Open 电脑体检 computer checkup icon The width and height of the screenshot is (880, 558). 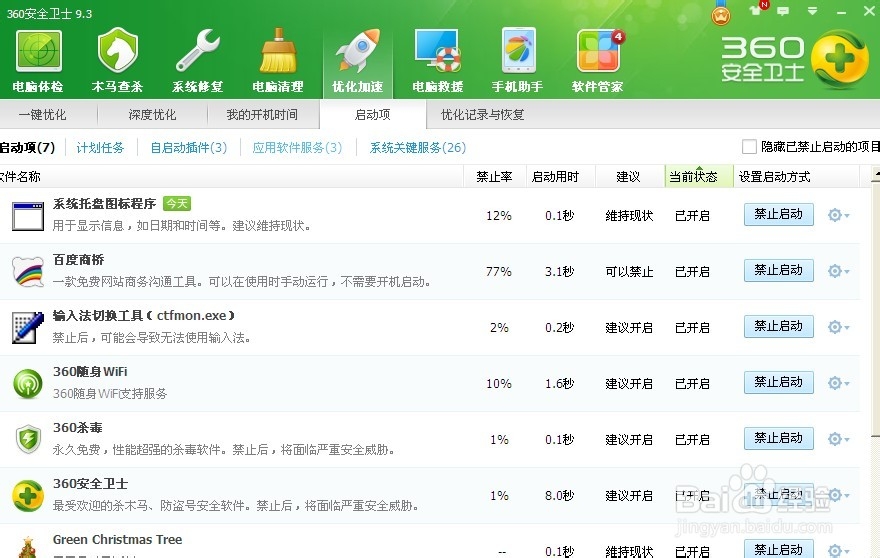coord(38,61)
